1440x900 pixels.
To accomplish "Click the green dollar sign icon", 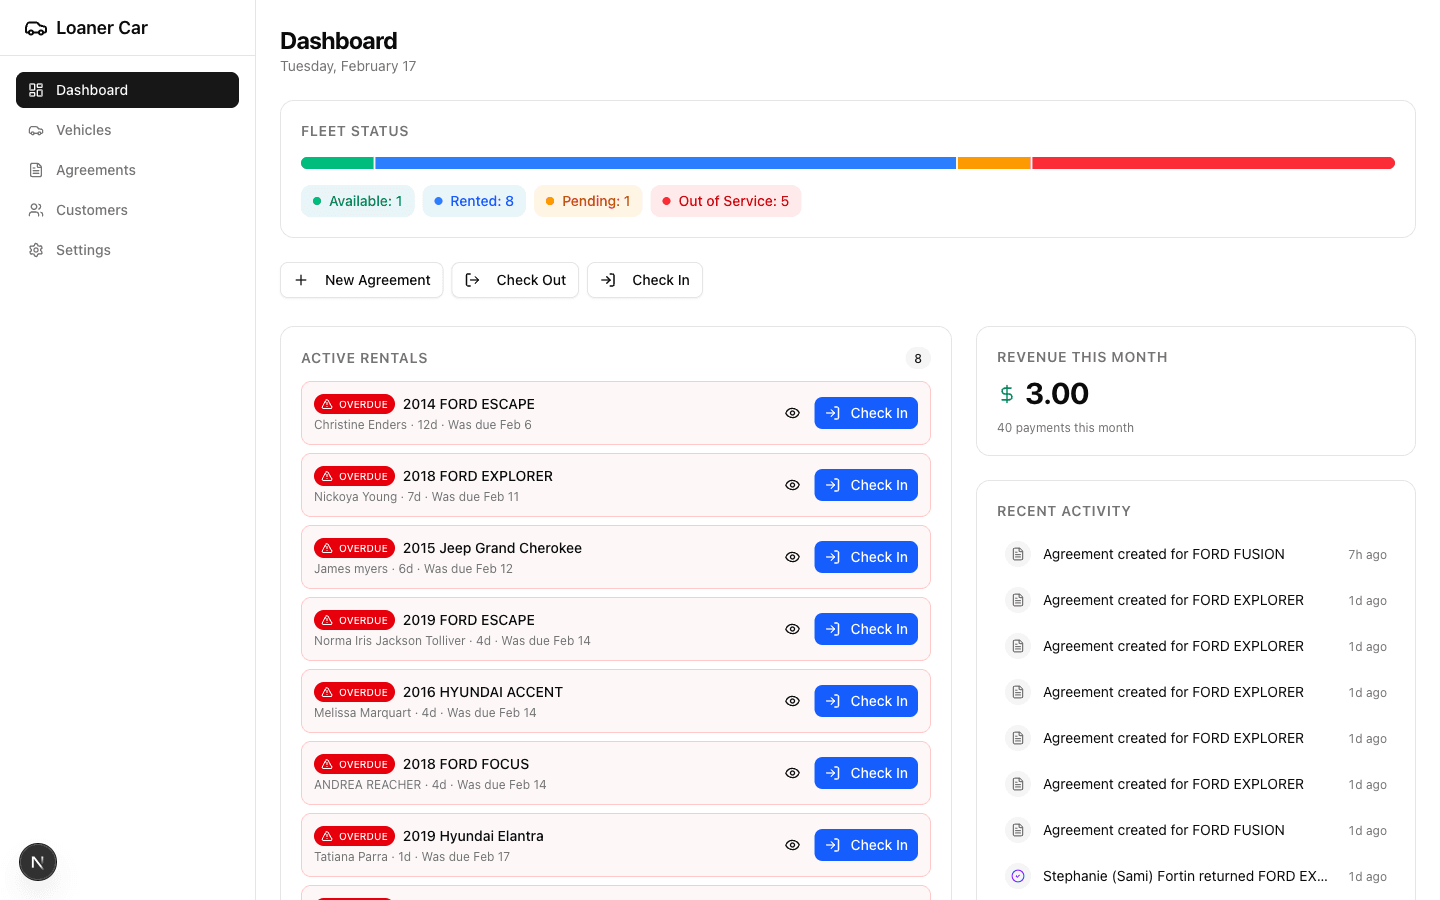I will click(x=1007, y=394).
